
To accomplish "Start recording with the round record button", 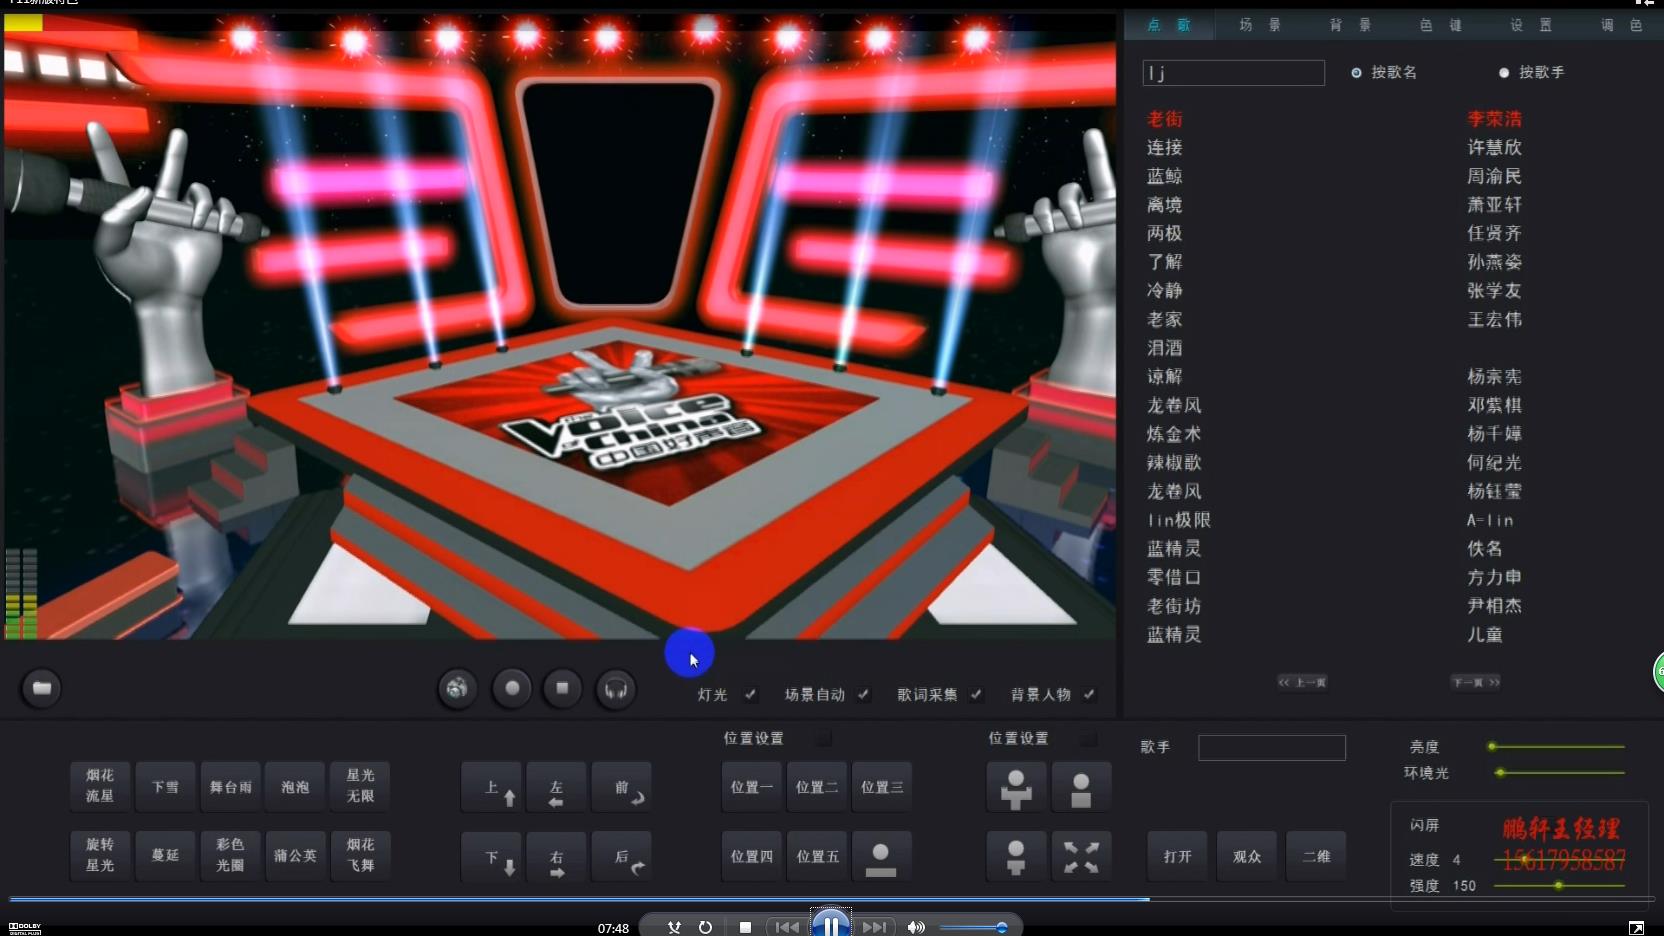I will click(x=512, y=688).
